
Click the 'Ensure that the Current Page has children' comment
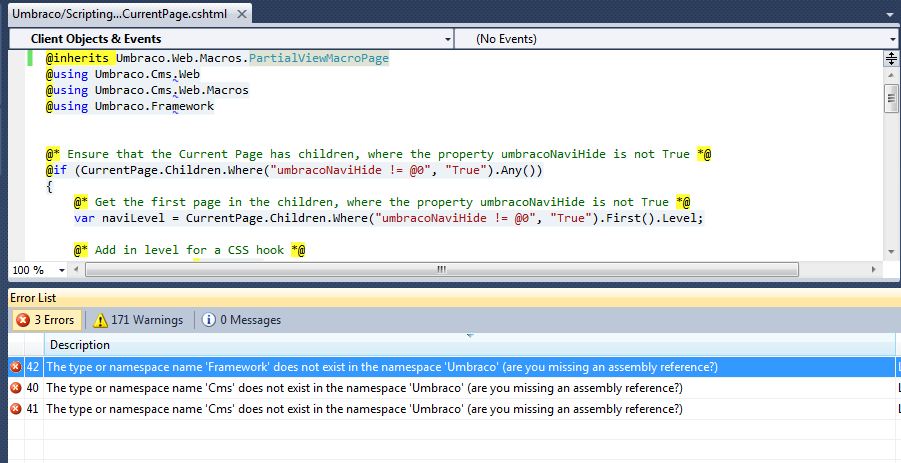tap(378, 155)
